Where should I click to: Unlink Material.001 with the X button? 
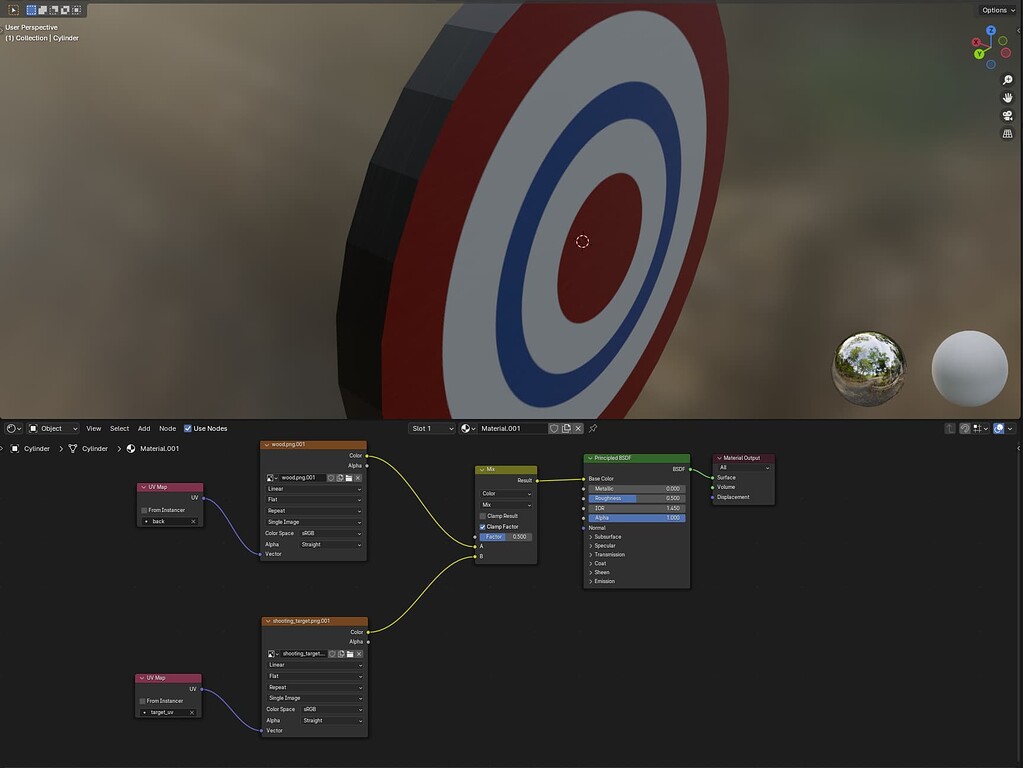pyautogui.click(x=577, y=427)
